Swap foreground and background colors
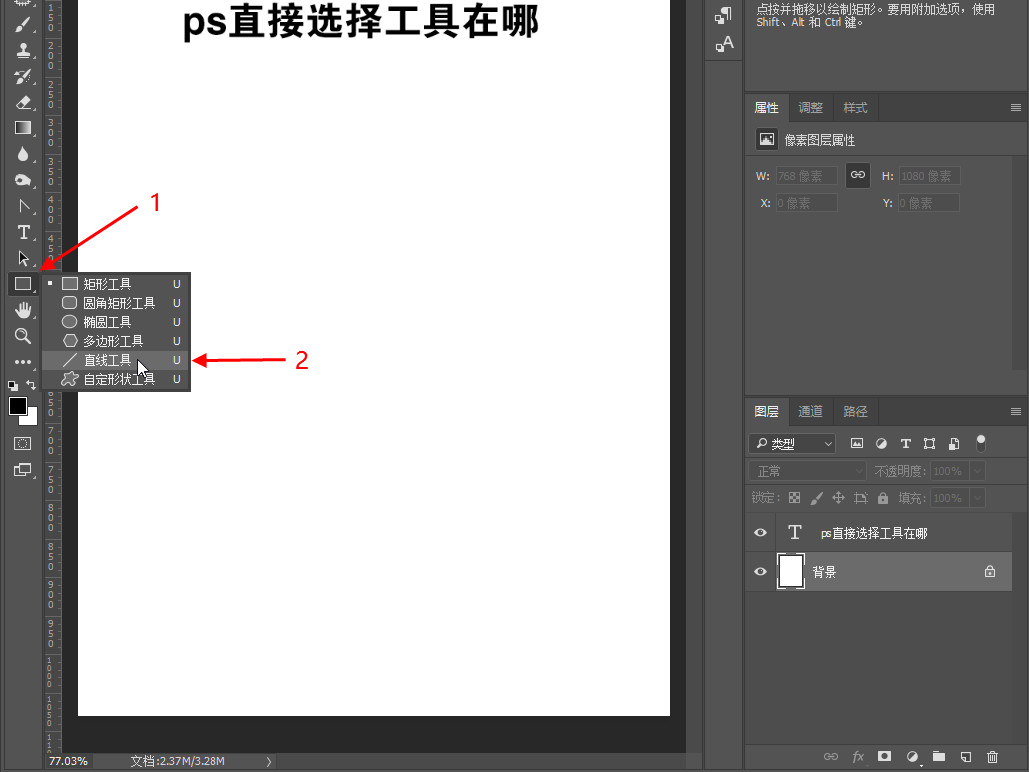The image size is (1029, 772). pyautogui.click(x=31, y=385)
